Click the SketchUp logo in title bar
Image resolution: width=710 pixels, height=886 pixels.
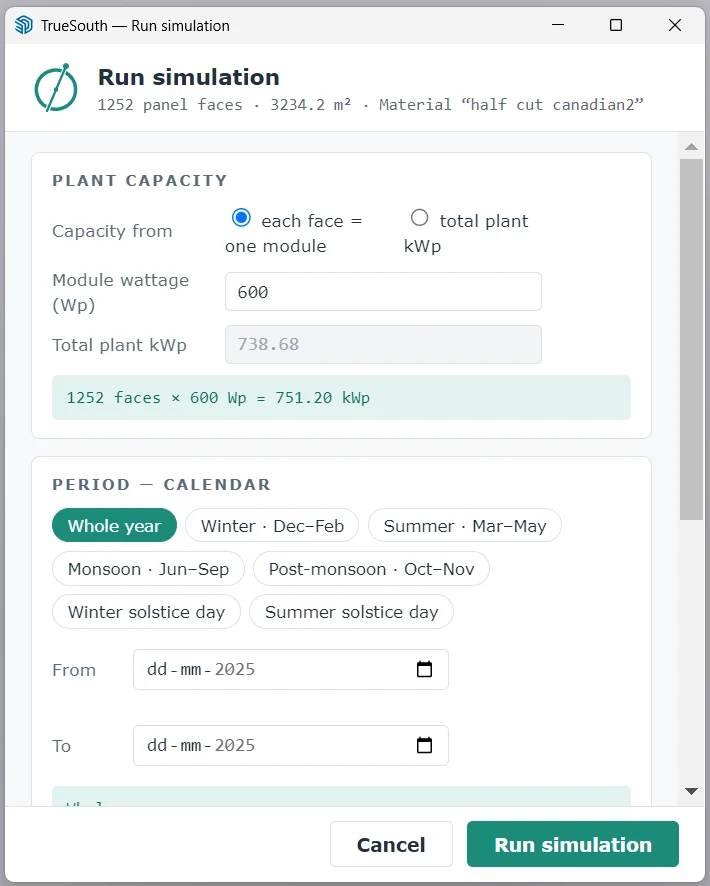(x=24, y=25)
